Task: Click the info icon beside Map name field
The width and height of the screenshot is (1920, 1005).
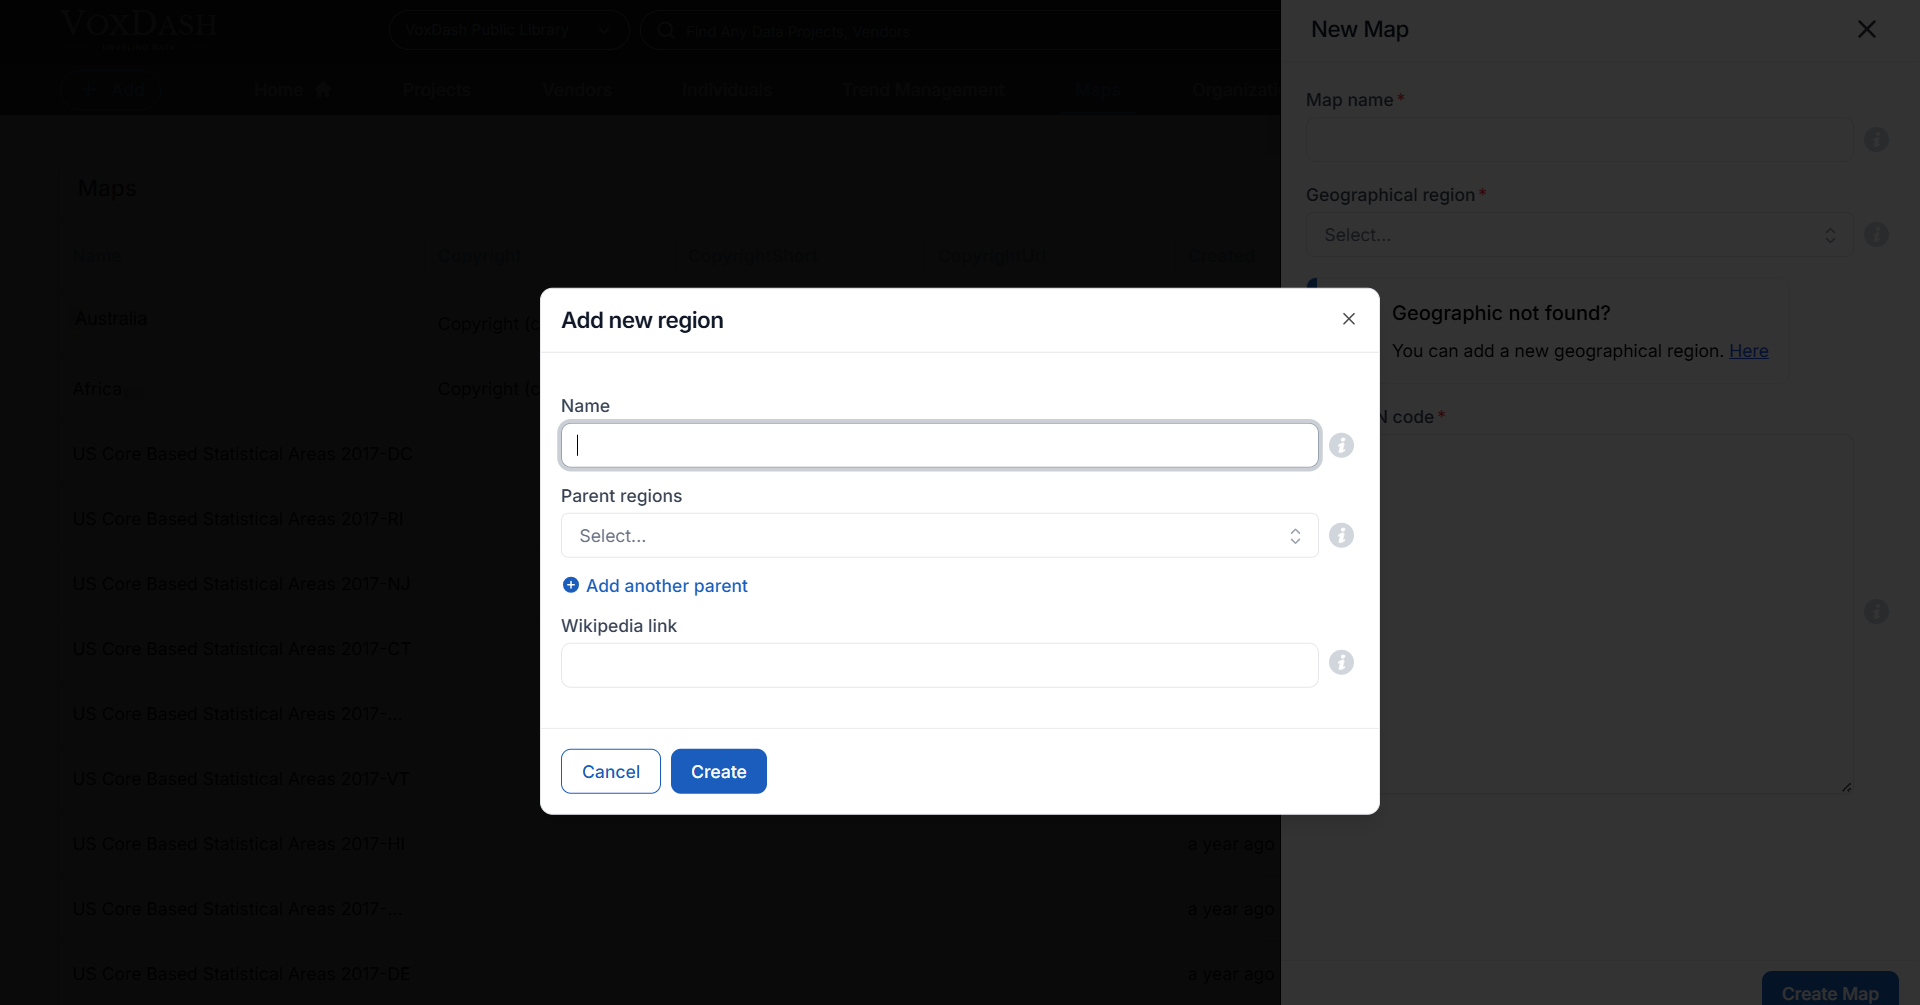Action: point(1877,140)
